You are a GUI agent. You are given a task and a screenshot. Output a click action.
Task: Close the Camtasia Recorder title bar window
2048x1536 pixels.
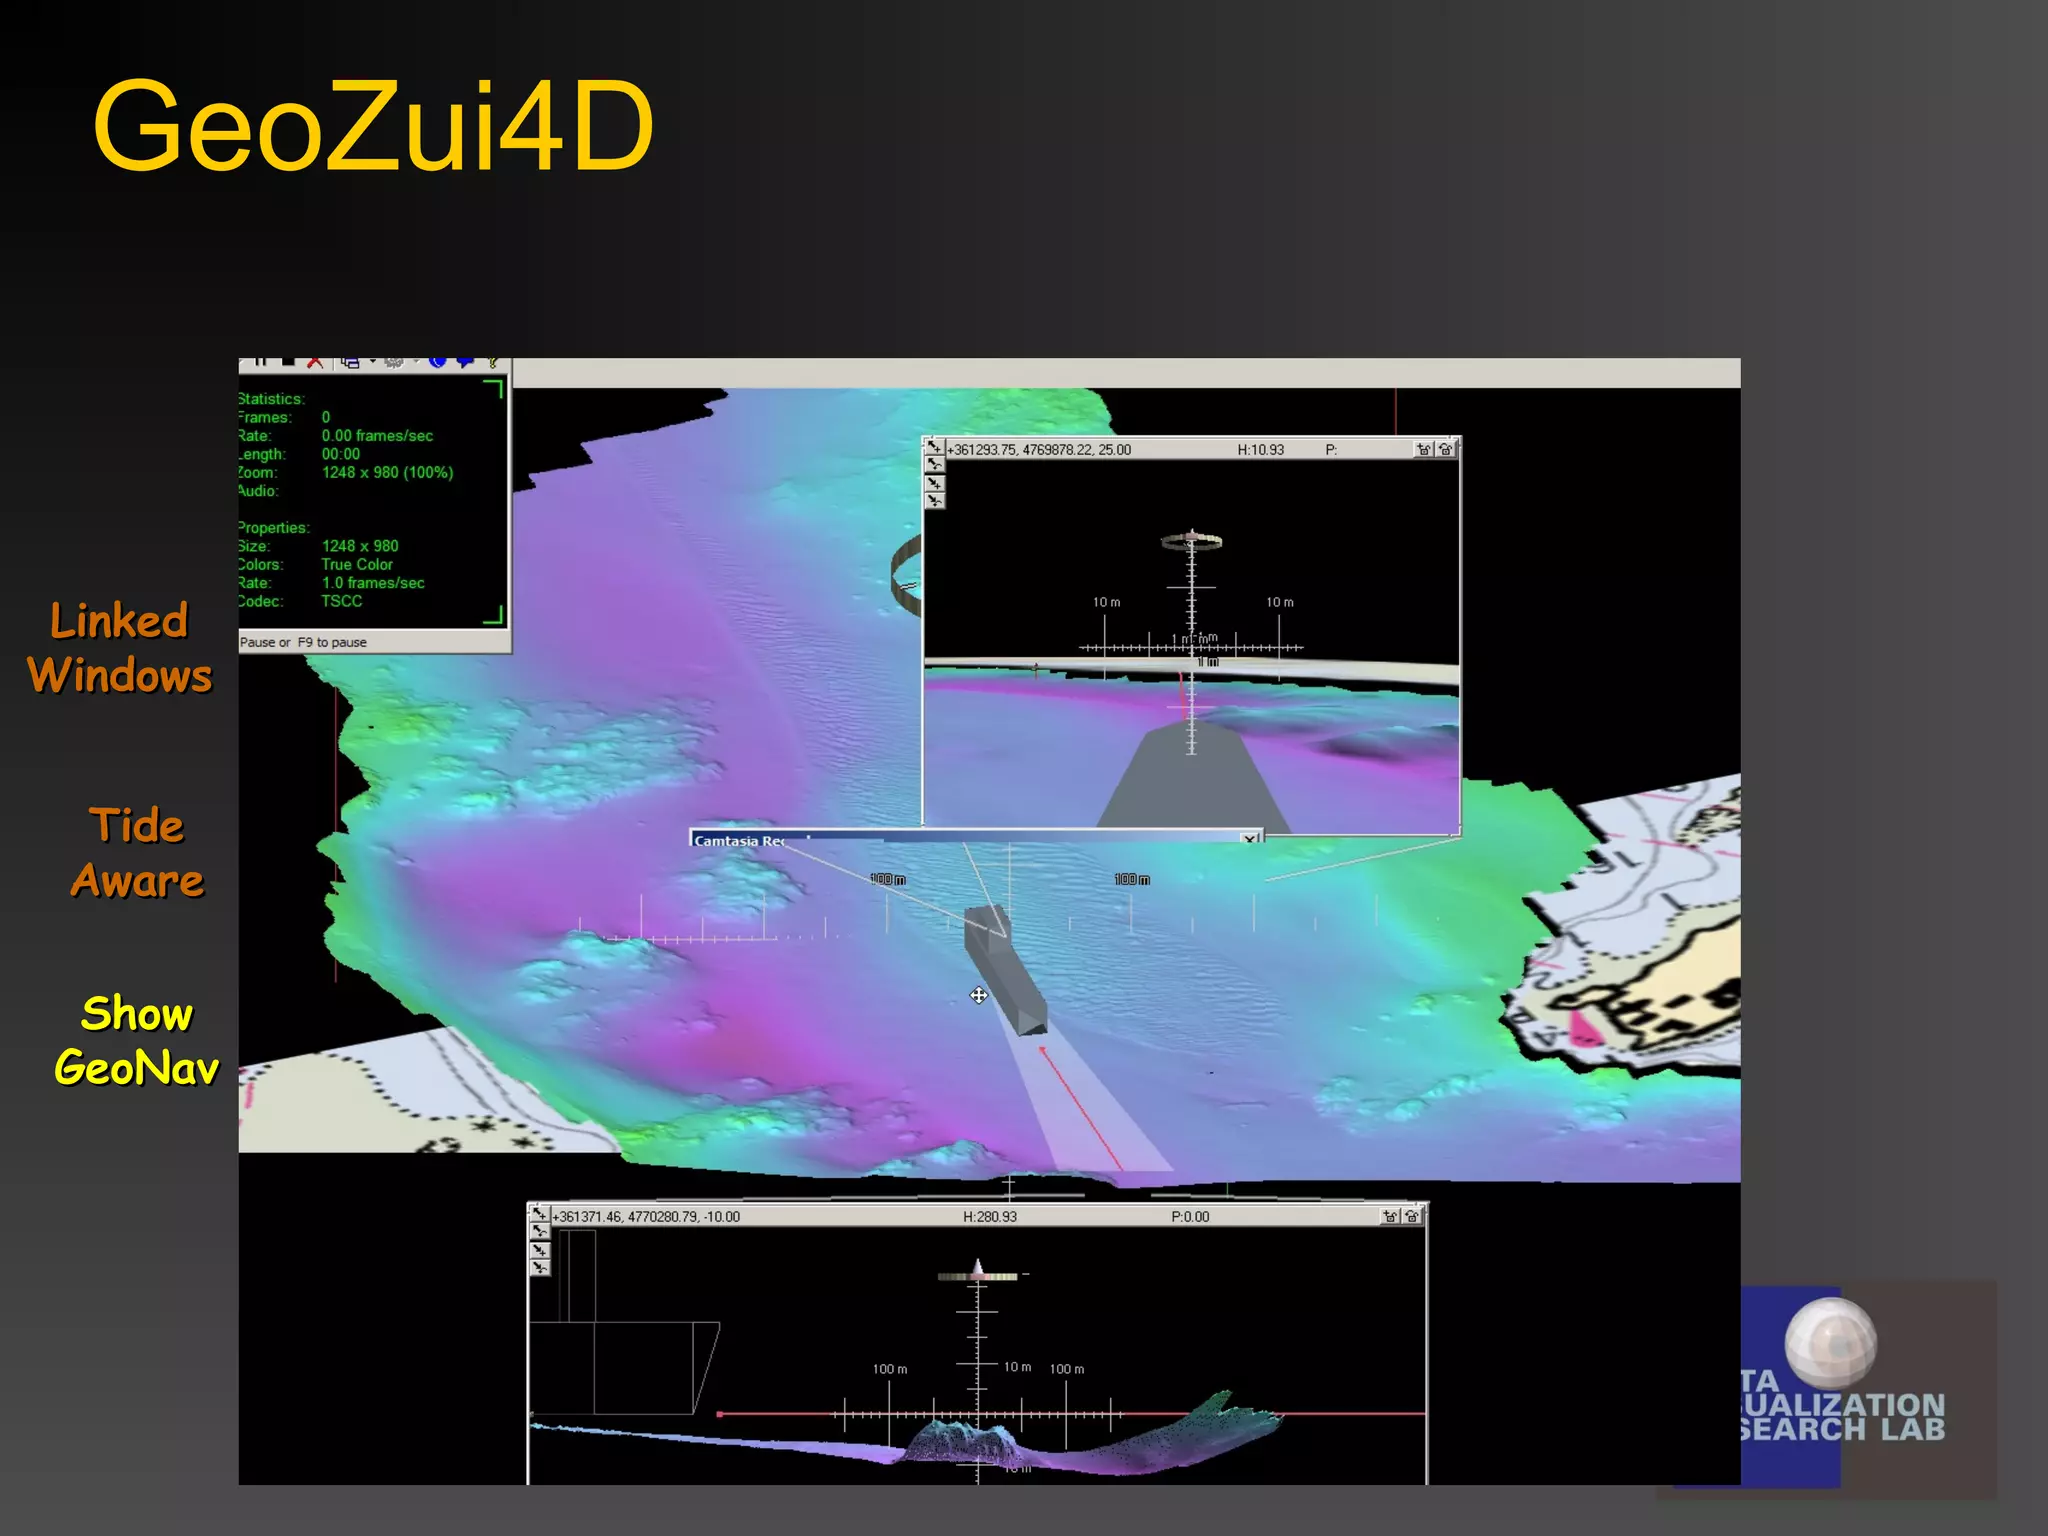click(x=1249, y=839)
